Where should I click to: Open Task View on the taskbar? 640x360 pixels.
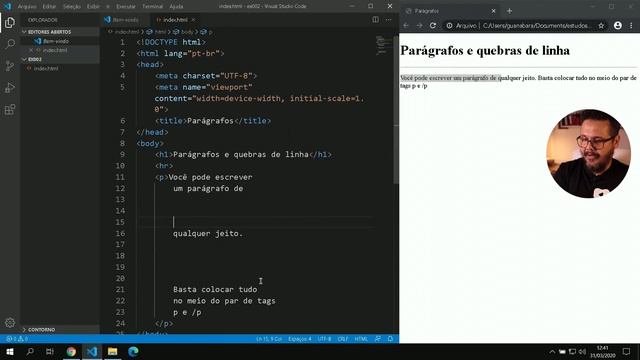pos(50,351)
